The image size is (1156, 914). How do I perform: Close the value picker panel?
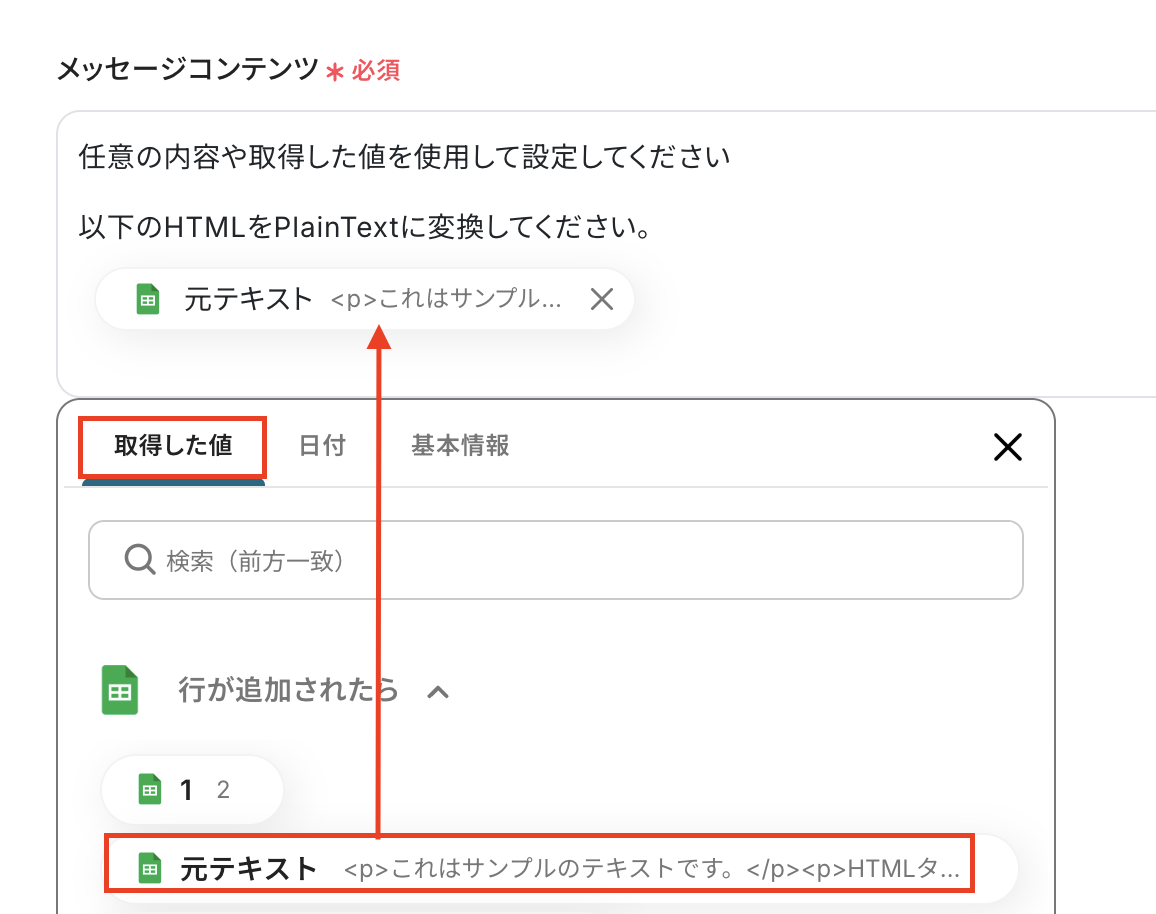[1007, 447]
